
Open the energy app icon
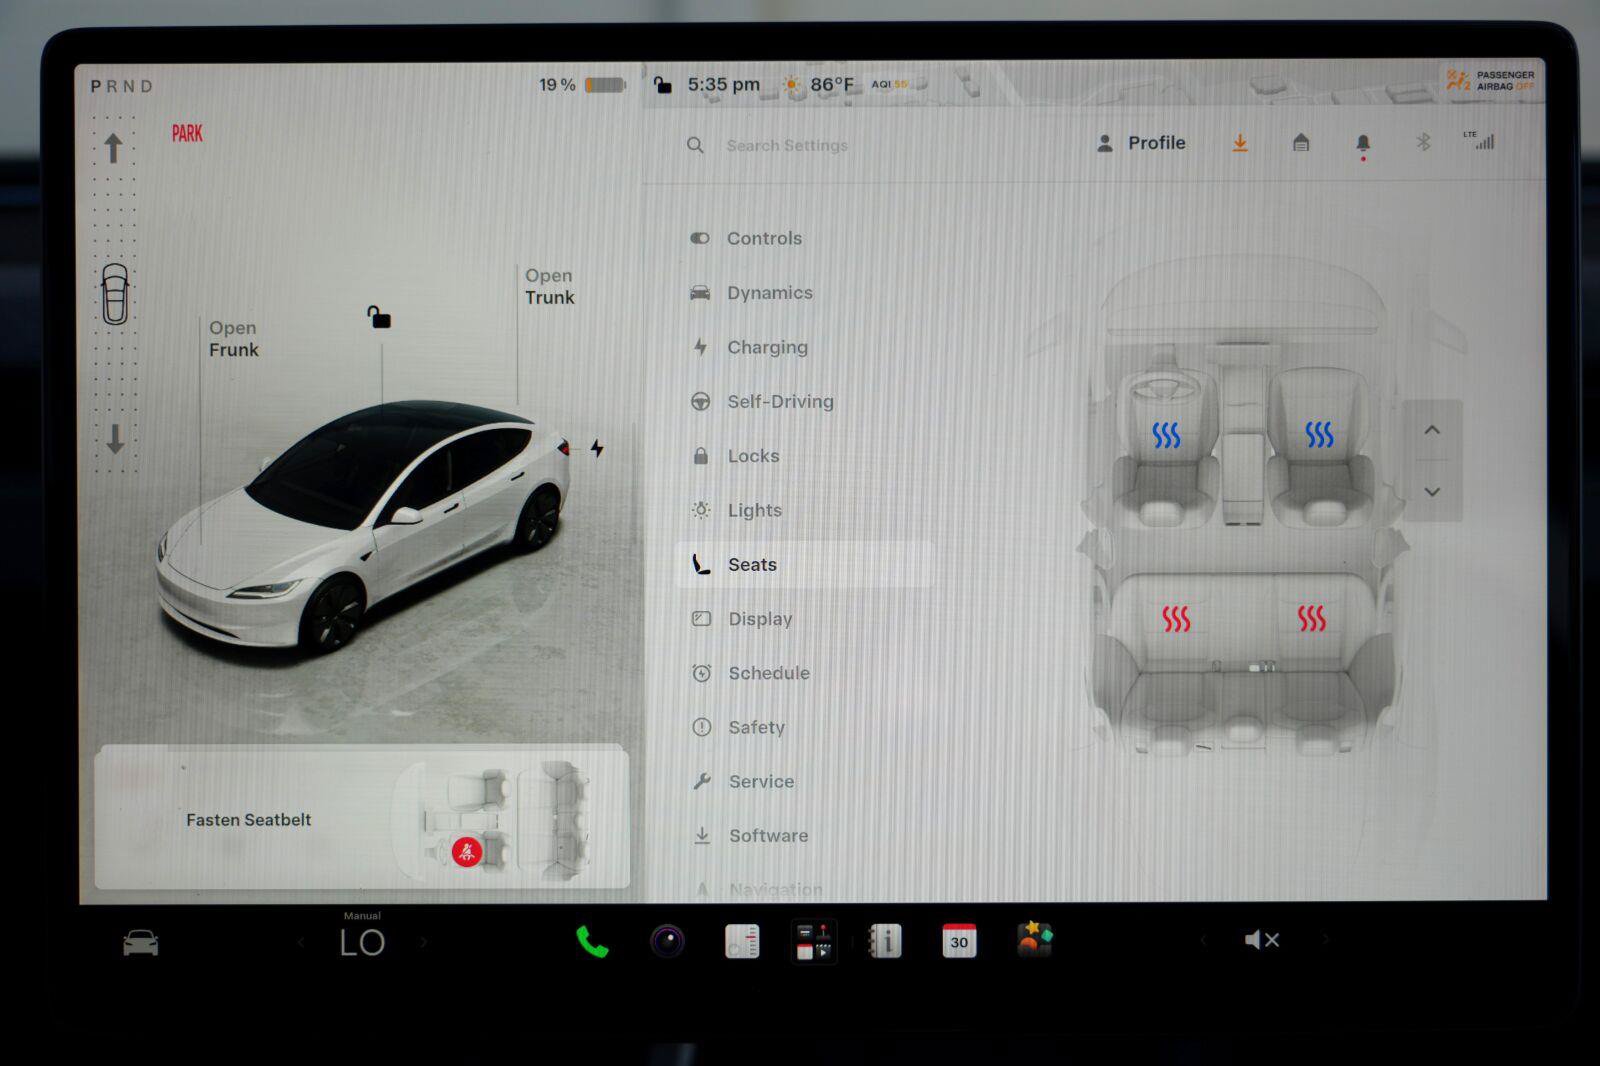(x=742, y=941)
